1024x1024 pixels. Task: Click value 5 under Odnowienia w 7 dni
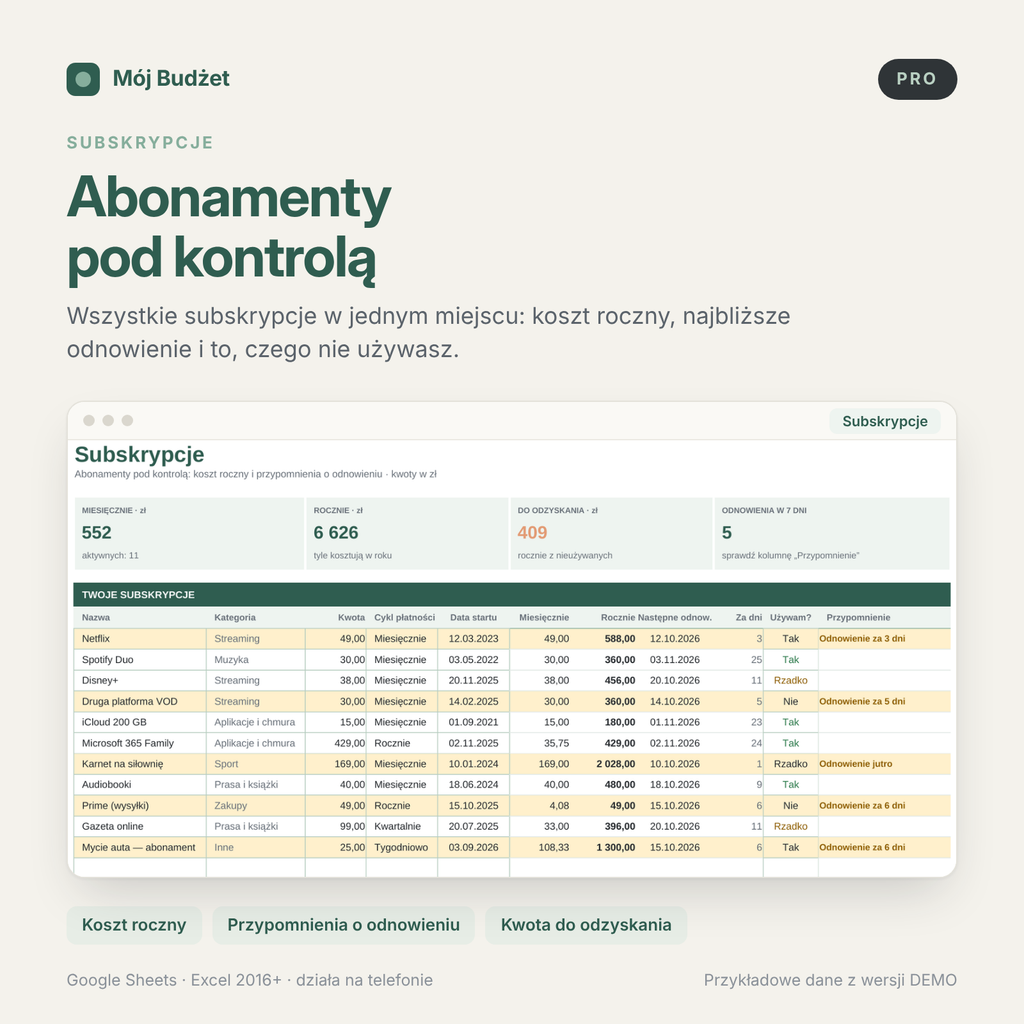(727, 533)
